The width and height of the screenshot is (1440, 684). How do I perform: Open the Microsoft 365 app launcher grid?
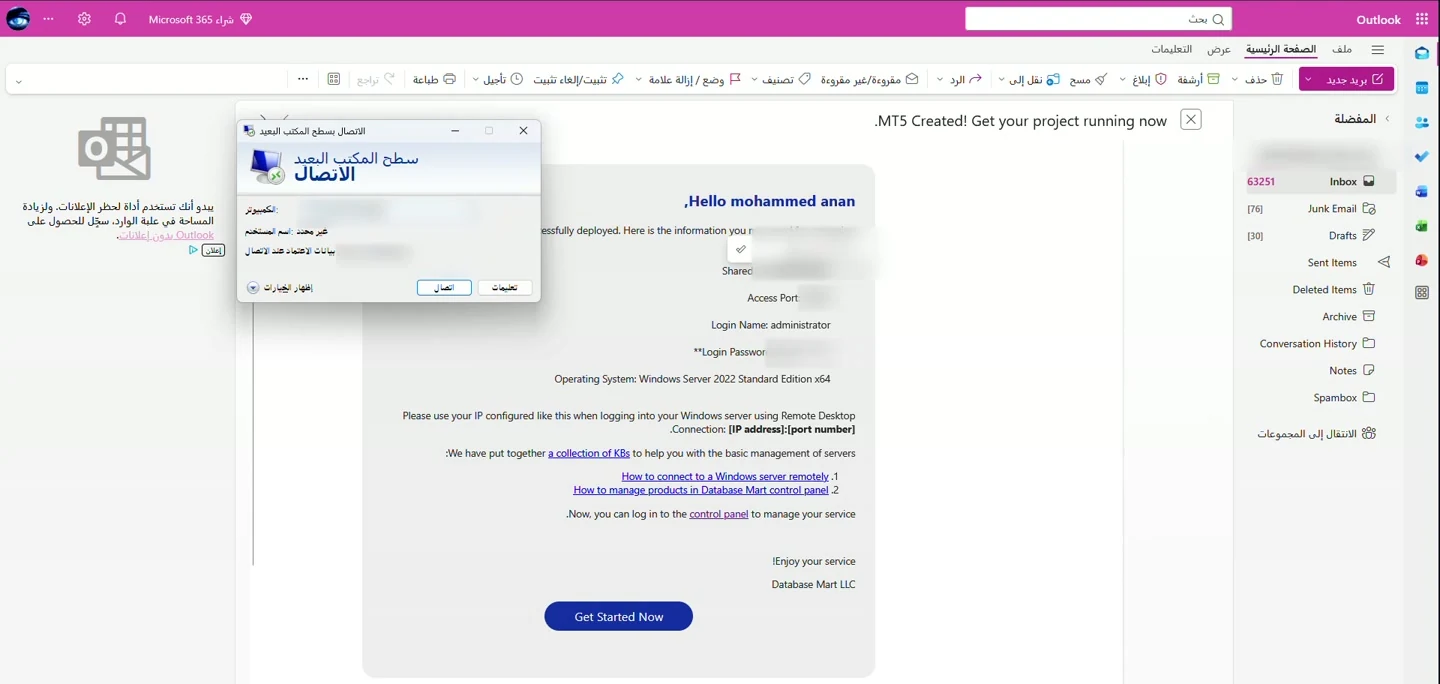[1422, 19]
